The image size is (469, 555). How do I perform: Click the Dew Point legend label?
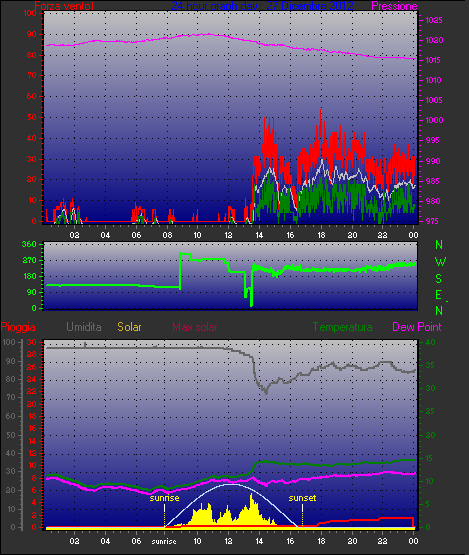417,327
